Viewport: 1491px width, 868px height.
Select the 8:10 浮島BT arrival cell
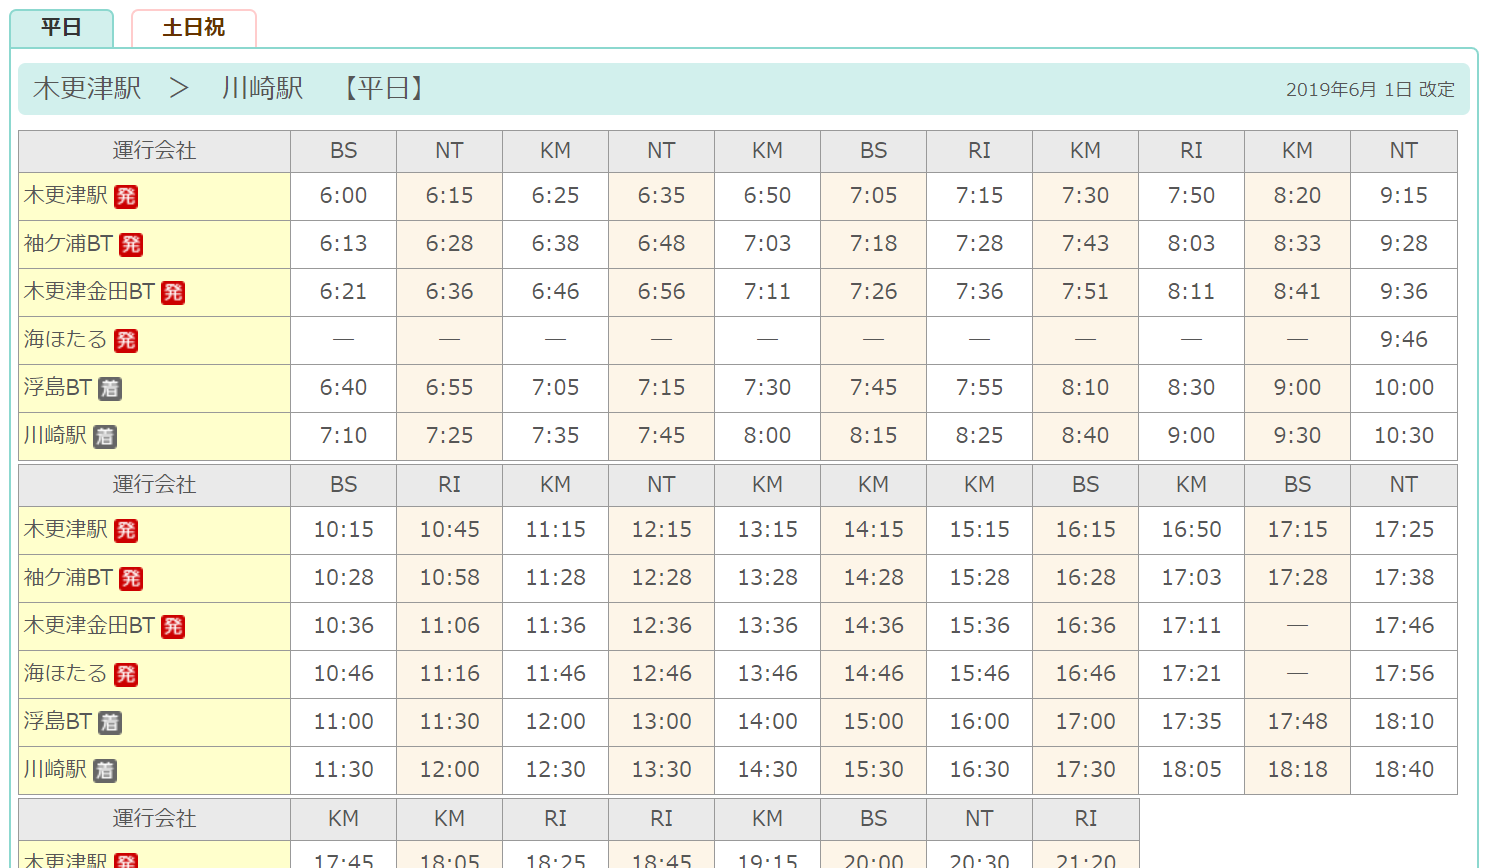(1086, 388)
